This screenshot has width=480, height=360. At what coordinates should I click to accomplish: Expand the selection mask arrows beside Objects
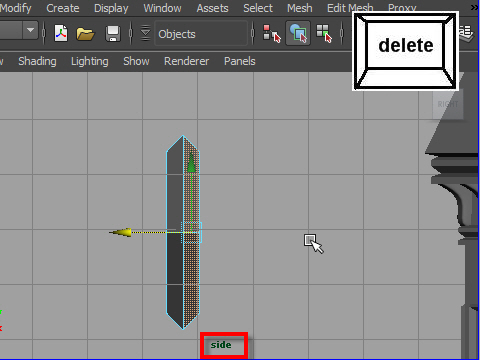[x=145, y=33]
